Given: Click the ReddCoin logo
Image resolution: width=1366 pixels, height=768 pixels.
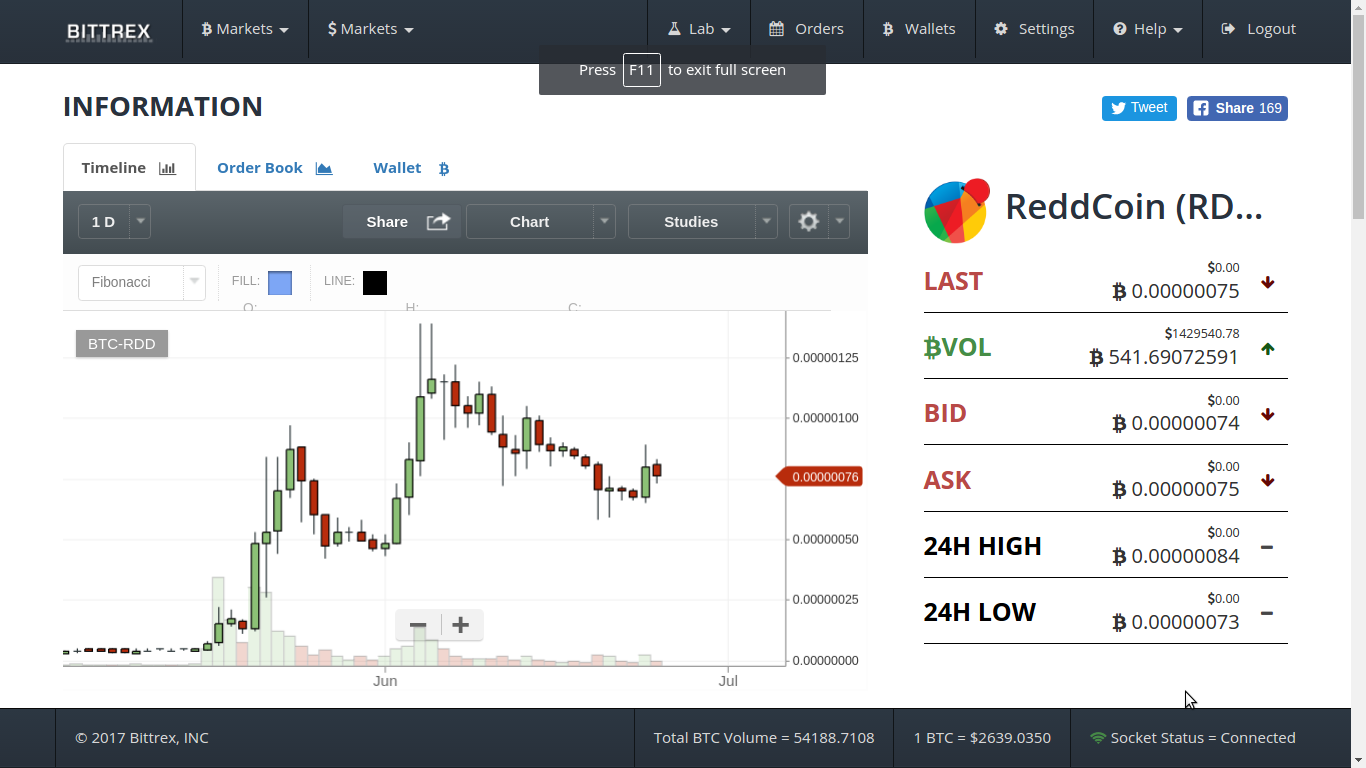Looking at the screenshot, I should (957, 211).
